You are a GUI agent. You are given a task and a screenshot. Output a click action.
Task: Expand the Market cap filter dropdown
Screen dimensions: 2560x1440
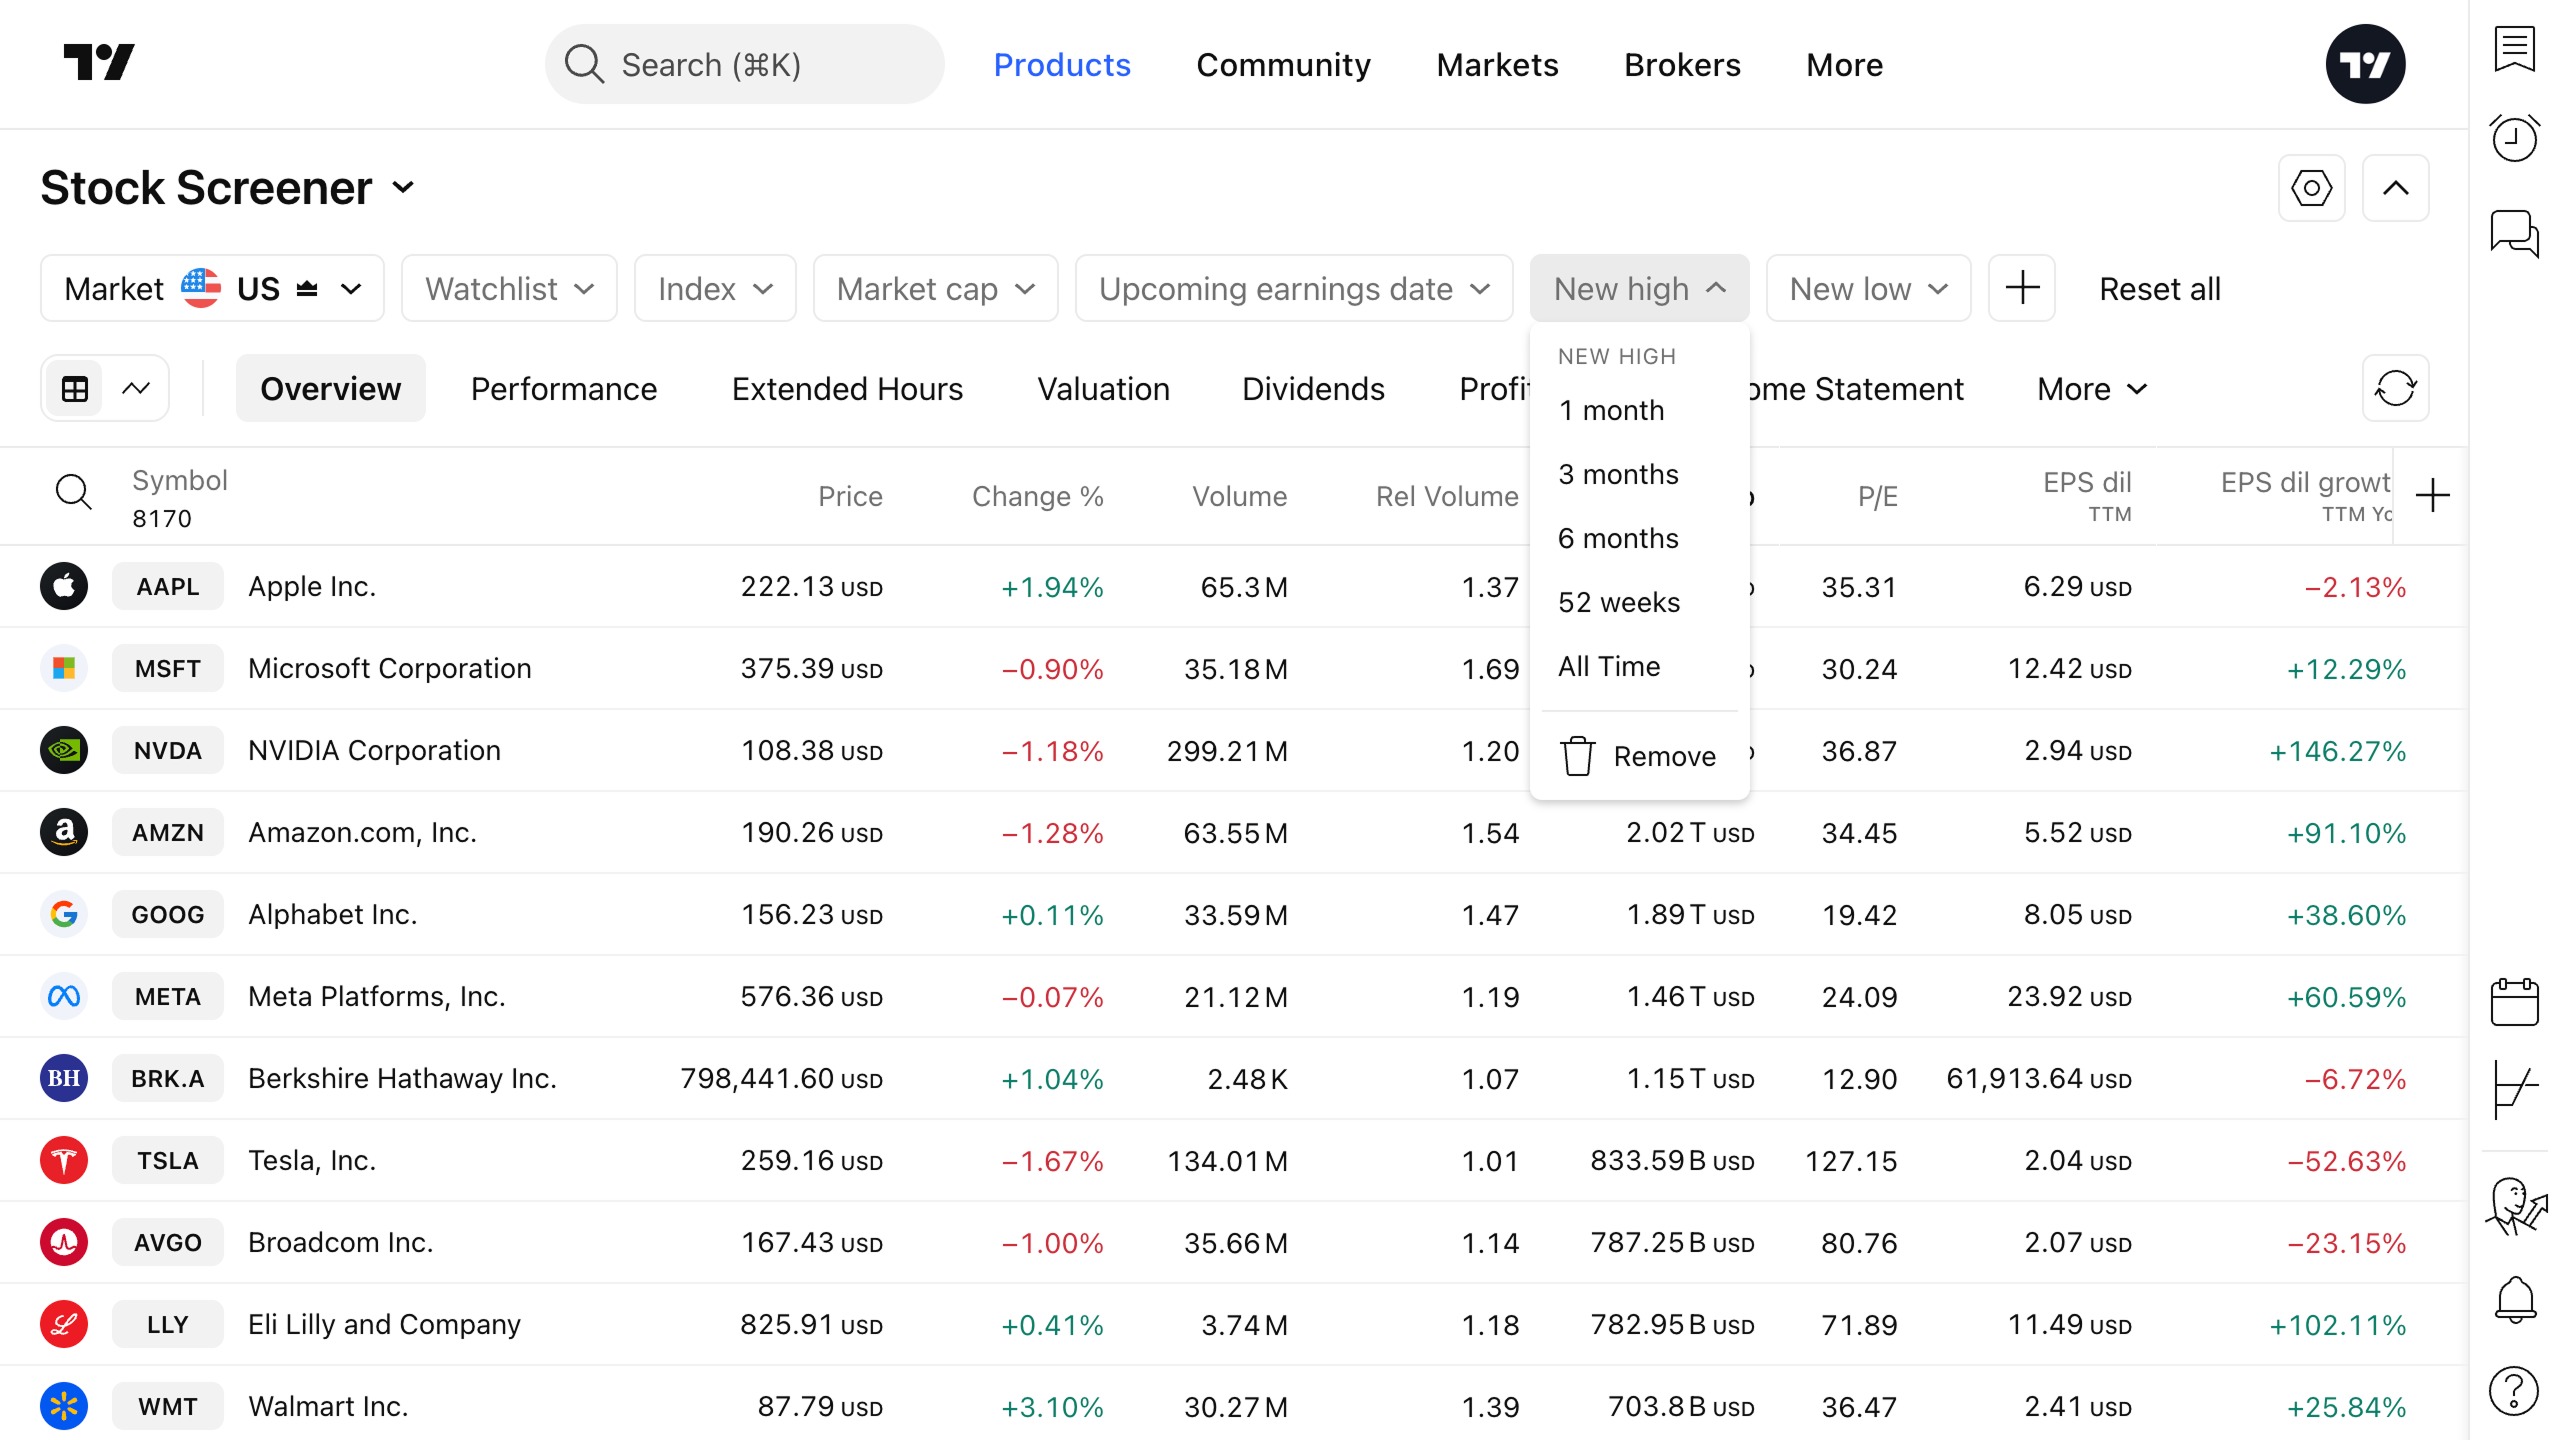coord(935,289)
